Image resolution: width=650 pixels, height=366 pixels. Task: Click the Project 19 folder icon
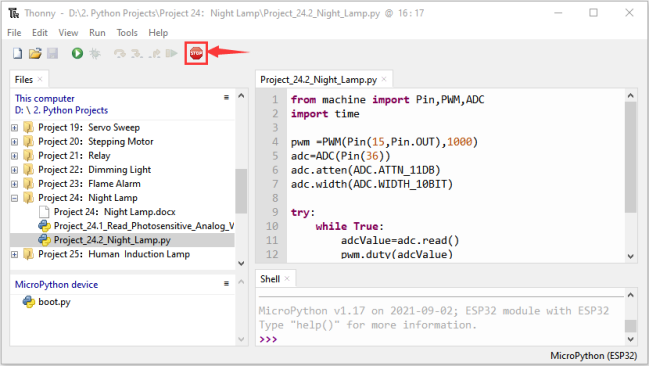click(28, 127)
